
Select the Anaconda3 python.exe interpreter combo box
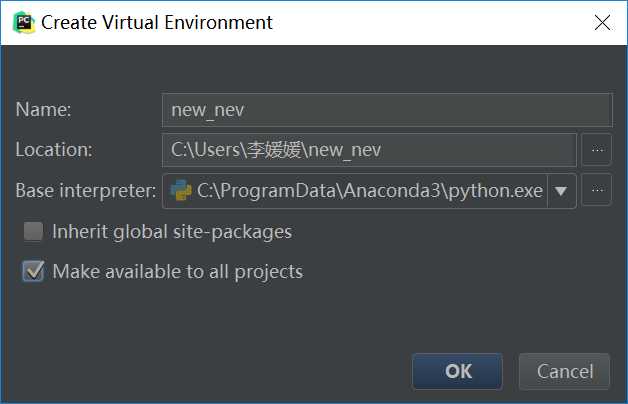tap(369, 191)
